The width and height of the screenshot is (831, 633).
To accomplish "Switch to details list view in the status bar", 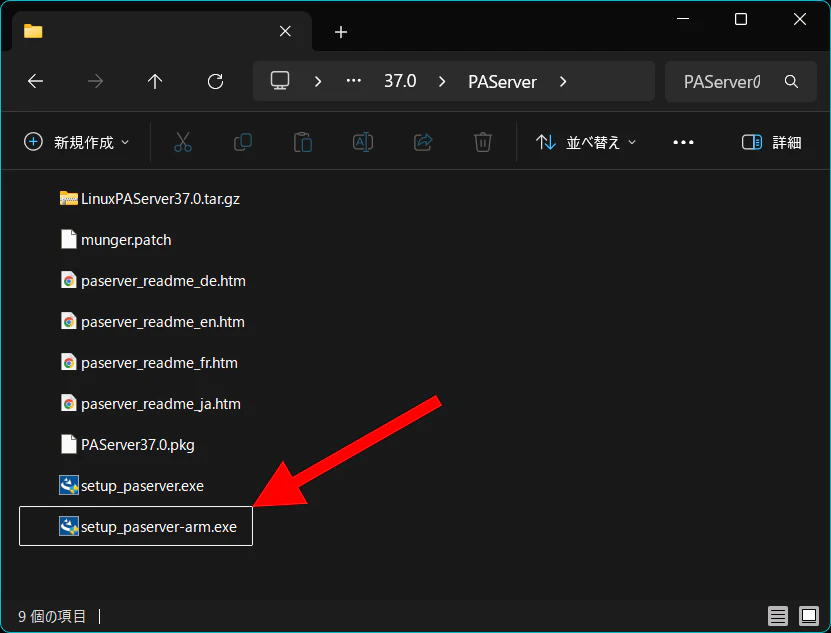I will [777, 616].
